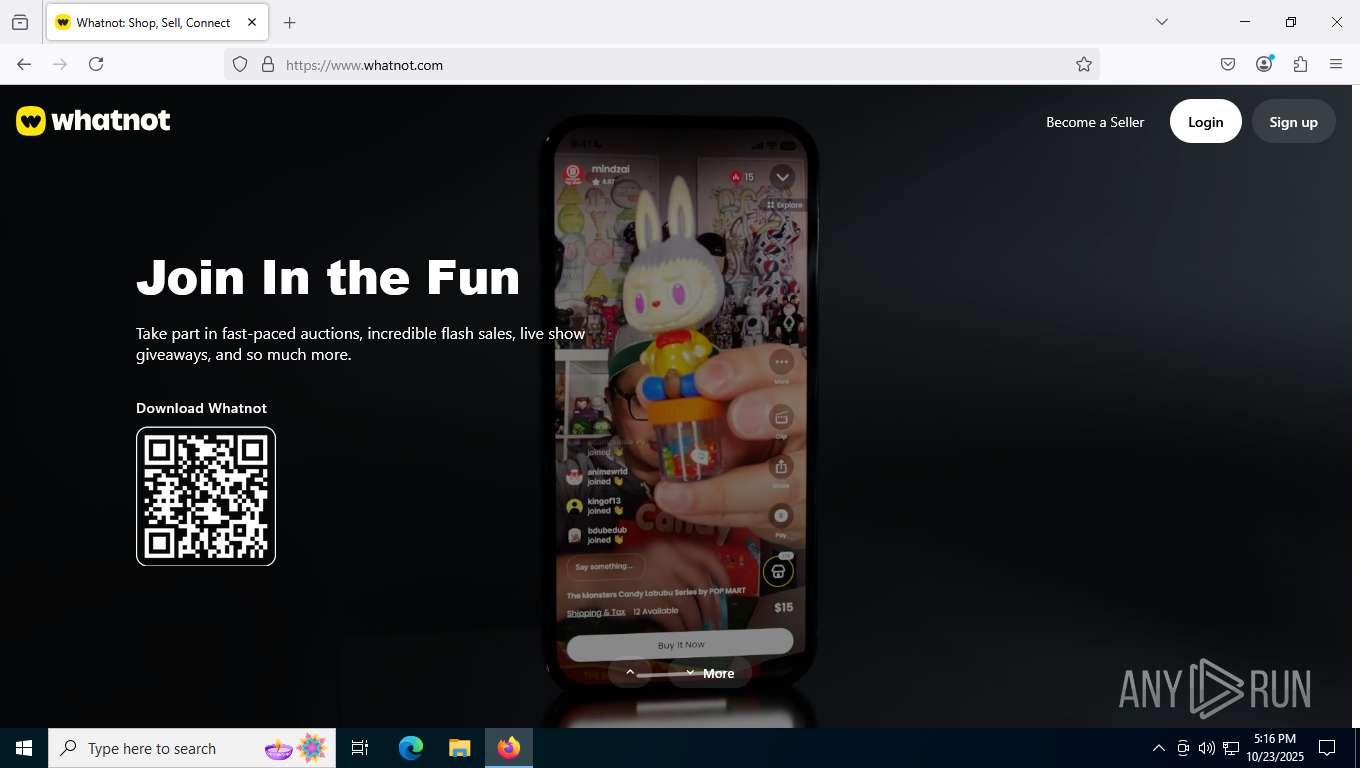Open the clock showing 5:16 PM
1360x768 pixels.
pyautogui.click(x=1275, y=748)
